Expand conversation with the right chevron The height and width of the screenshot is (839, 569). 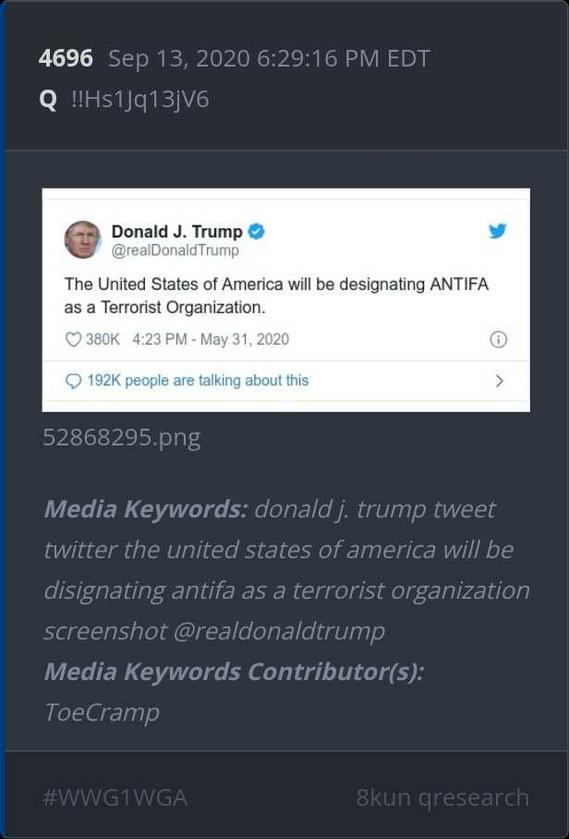[x=499, y=380]
